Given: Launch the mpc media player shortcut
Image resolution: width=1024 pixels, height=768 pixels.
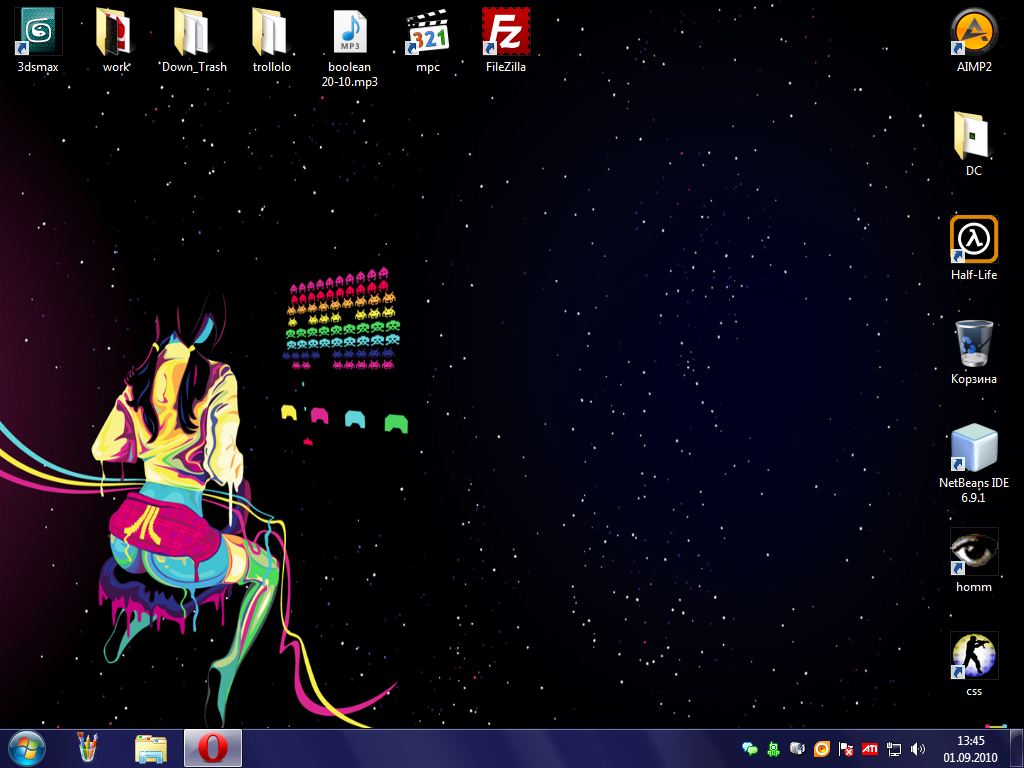Looking at the screenshot, I should (x=427, y=32).
